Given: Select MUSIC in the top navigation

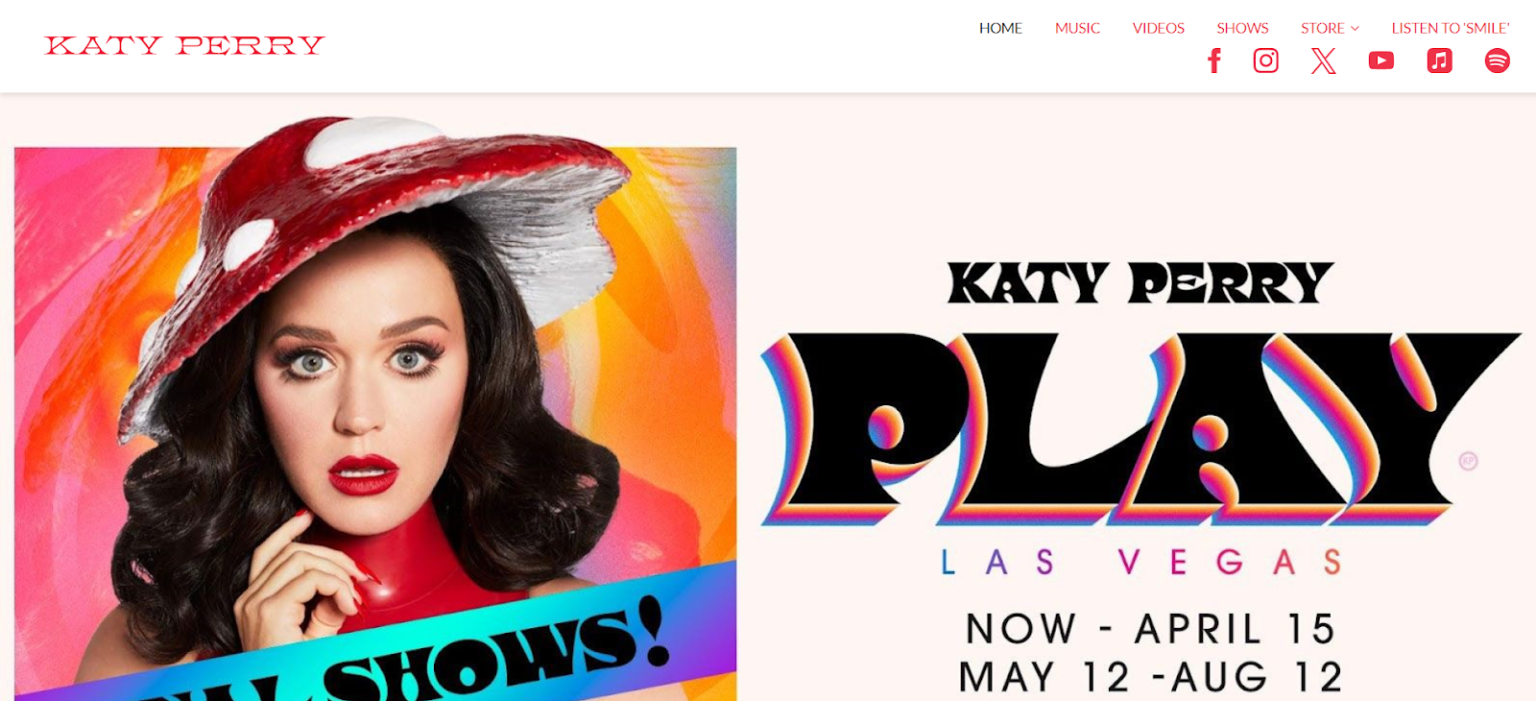Looking at the screenshot, I should (1077, 28).
